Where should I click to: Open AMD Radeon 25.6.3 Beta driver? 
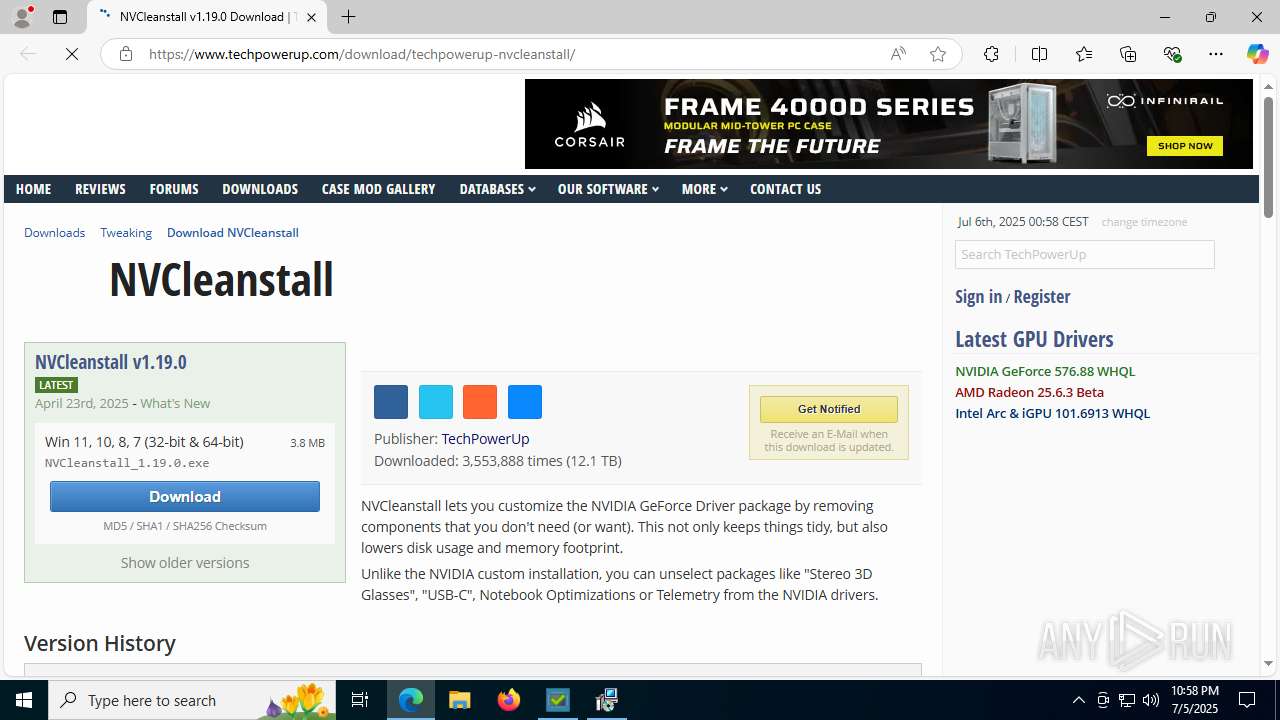pos(1029,392)
